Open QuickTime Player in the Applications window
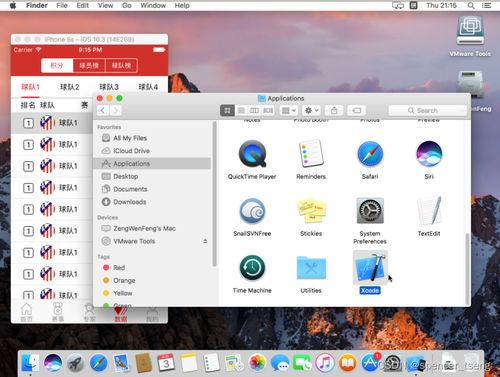The height and width of the screenshot is (377, 500). pyautogui.click(x=252, y=154)
